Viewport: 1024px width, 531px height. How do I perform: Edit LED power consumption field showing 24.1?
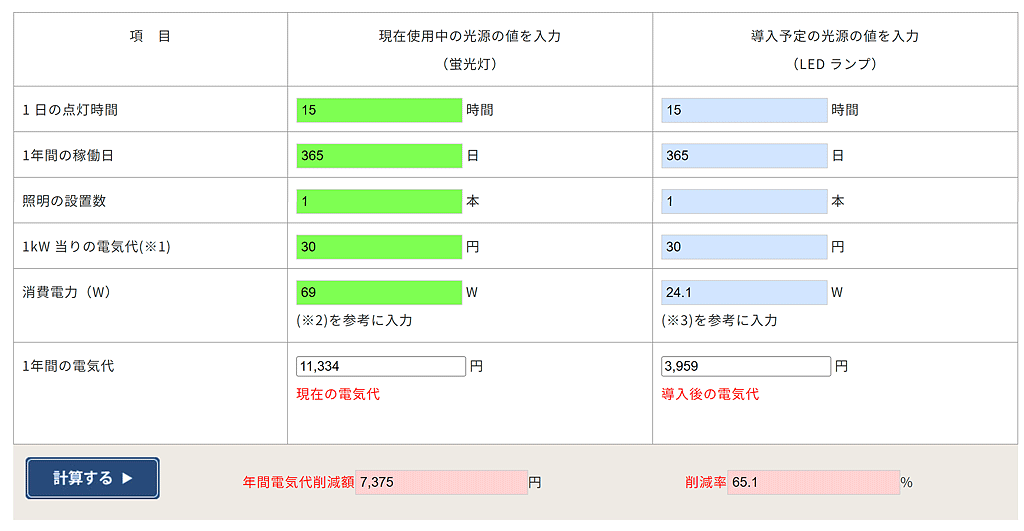(744, 293)
